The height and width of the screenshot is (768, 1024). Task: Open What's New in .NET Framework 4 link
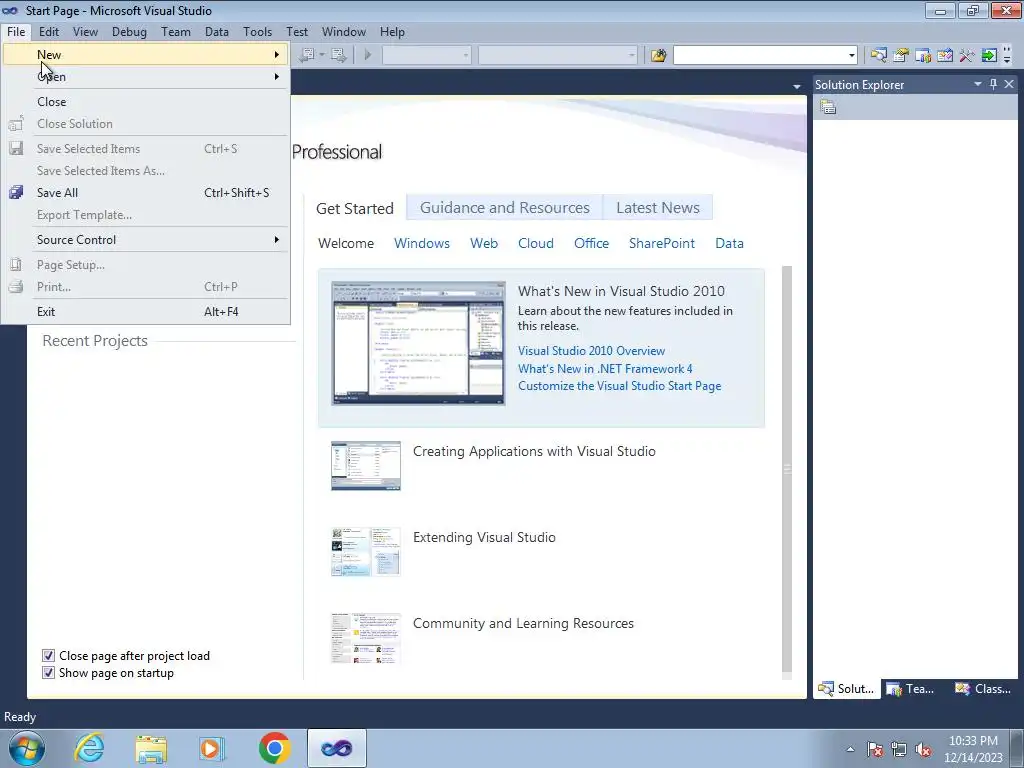coord(605,368)
